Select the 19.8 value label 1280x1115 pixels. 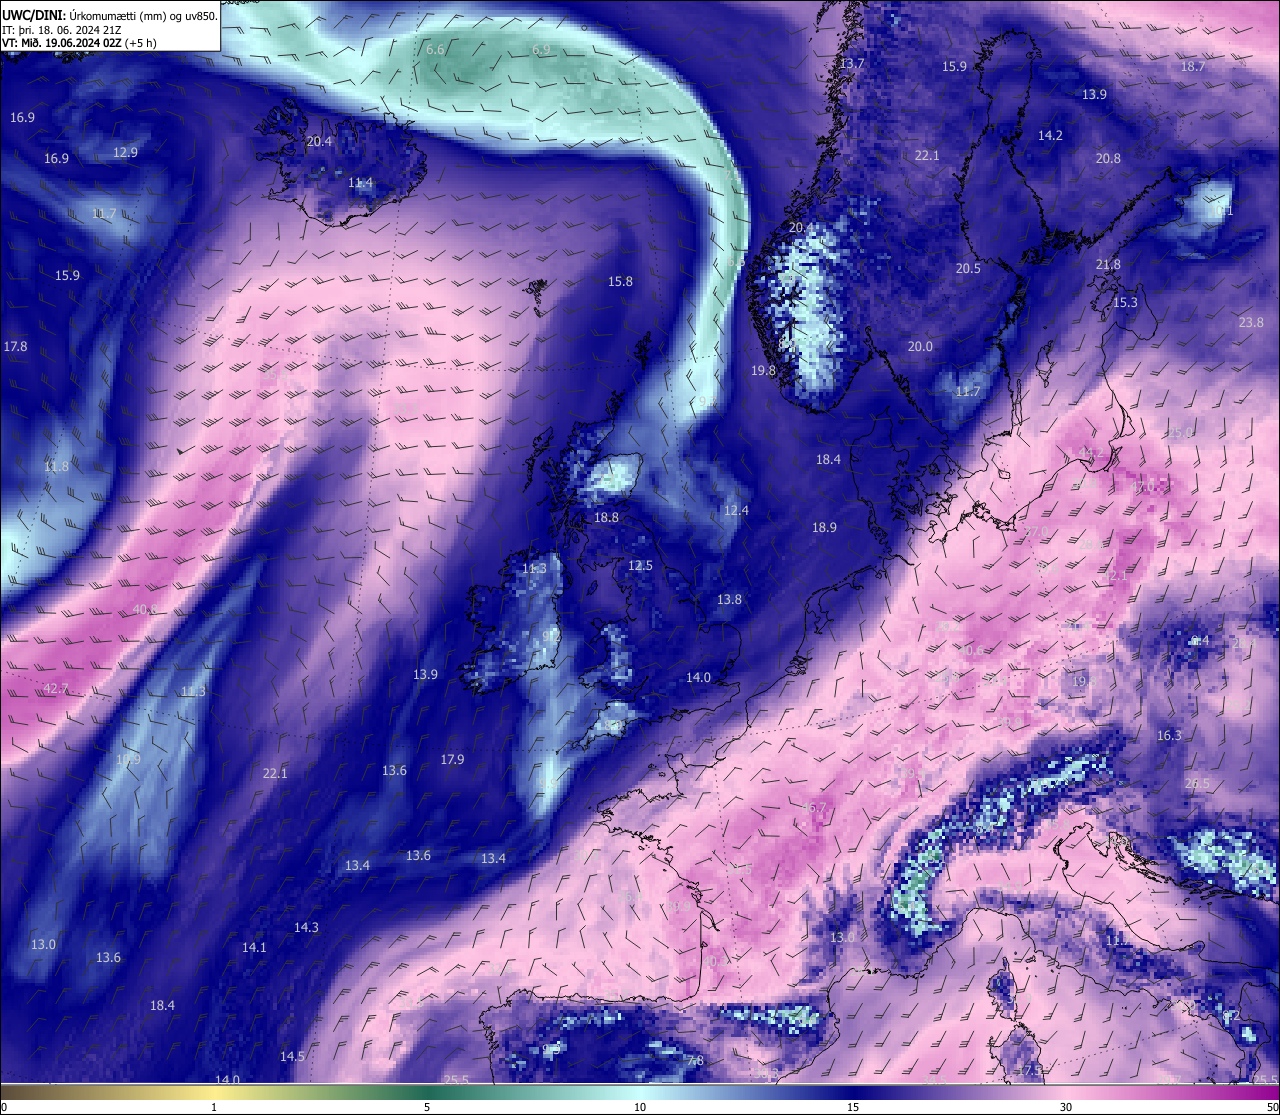(x=763, y=371)
